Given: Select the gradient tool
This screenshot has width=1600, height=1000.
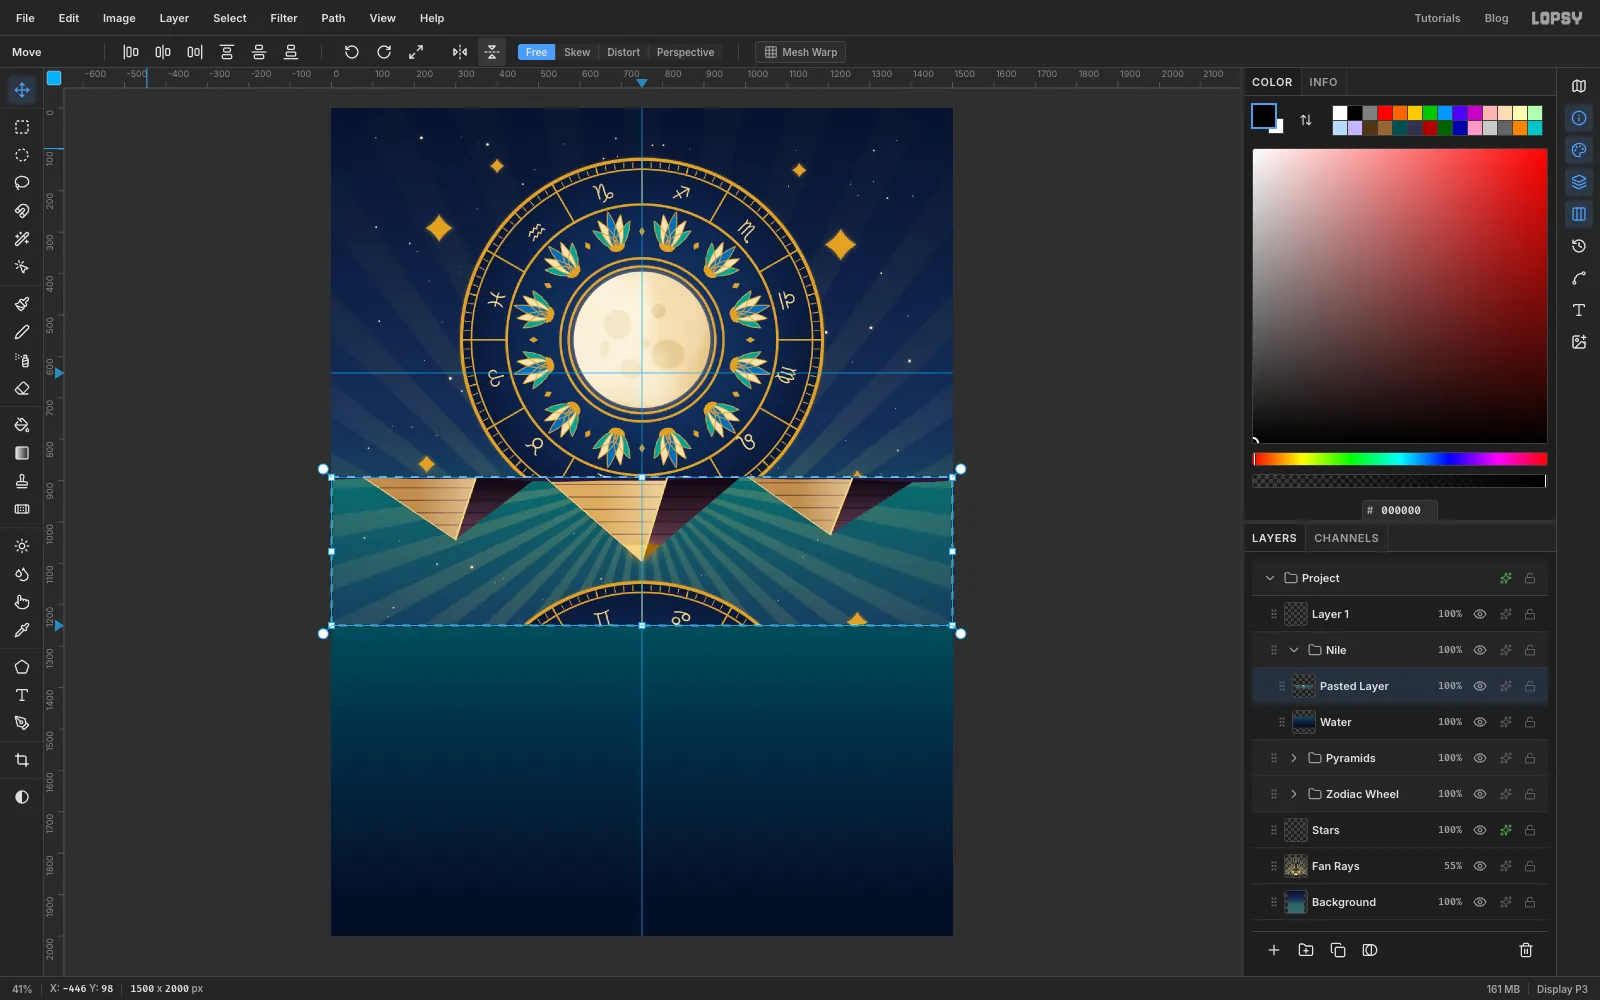Looking at the screenshot, I should click(x=21, y=453).
